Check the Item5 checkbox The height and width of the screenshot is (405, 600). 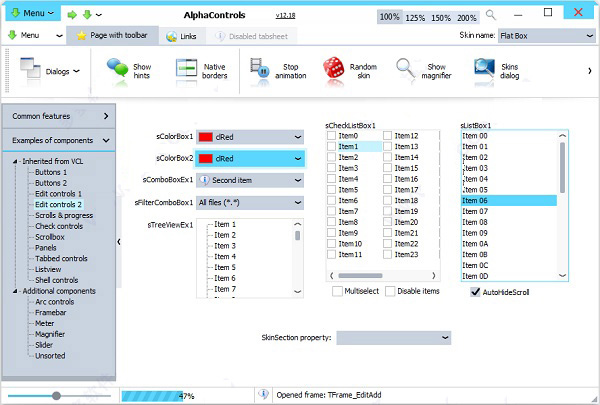click(x=331, y=189)
